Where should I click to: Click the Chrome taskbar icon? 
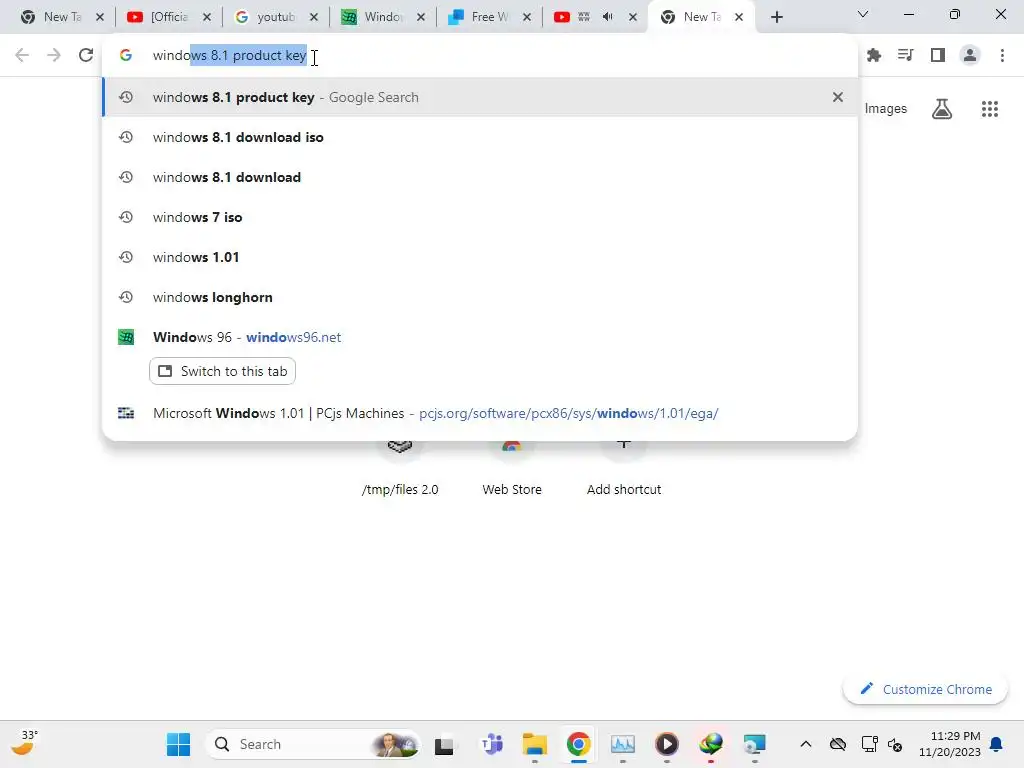(x=579, y=744)
